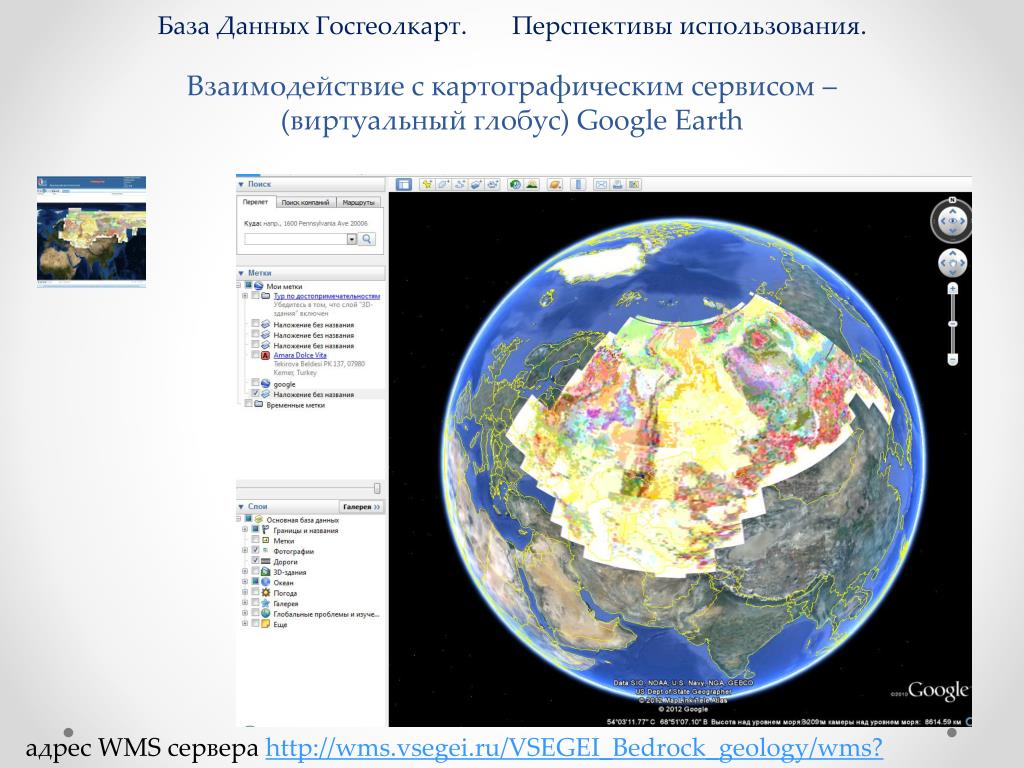Print the current view
The image size is (1024, 768).
617,185
